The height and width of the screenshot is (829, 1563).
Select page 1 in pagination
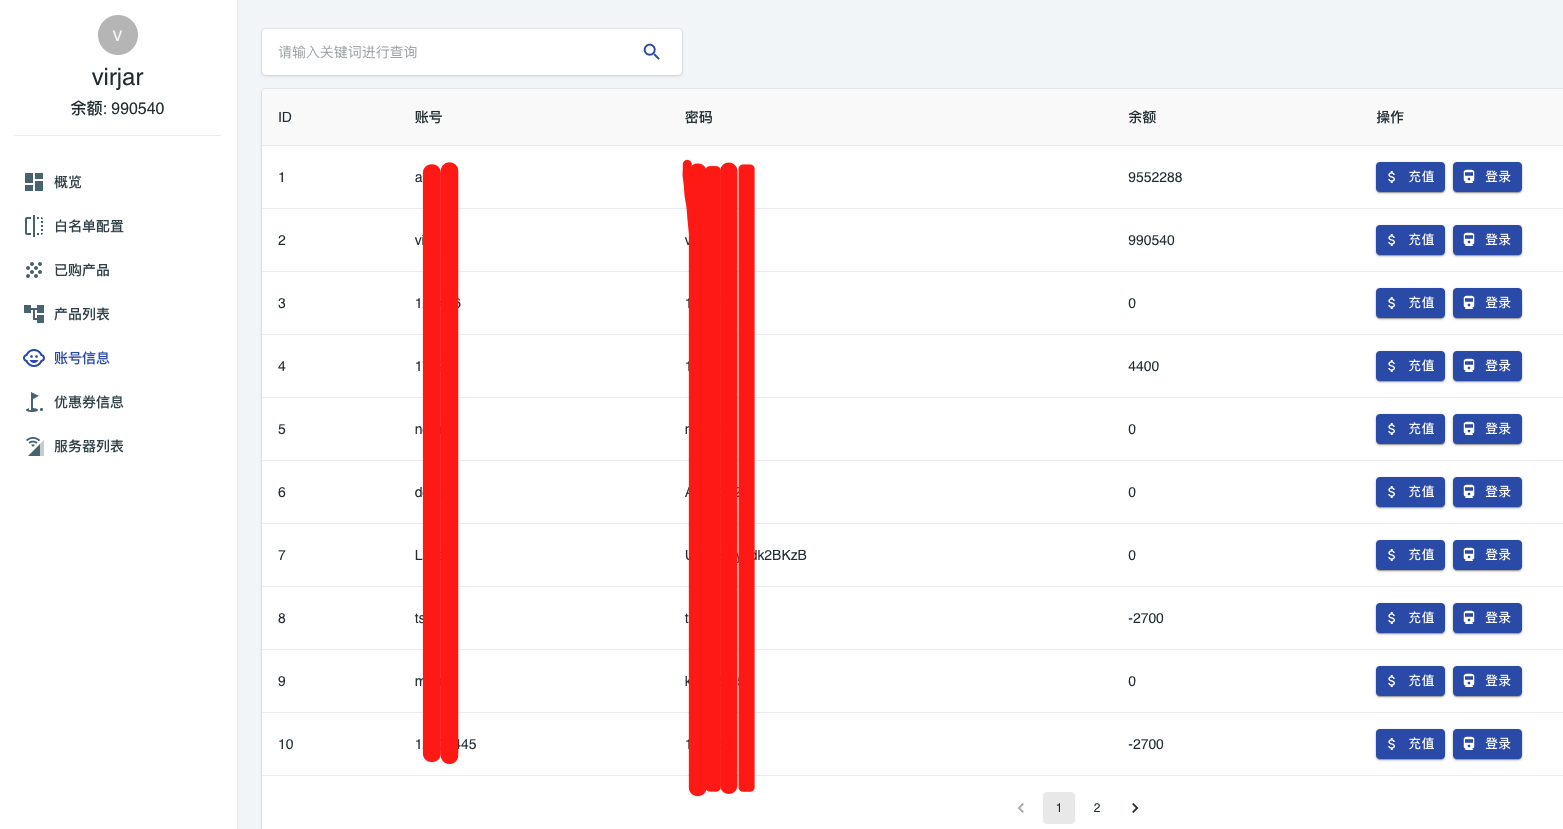coord(1058,808)
